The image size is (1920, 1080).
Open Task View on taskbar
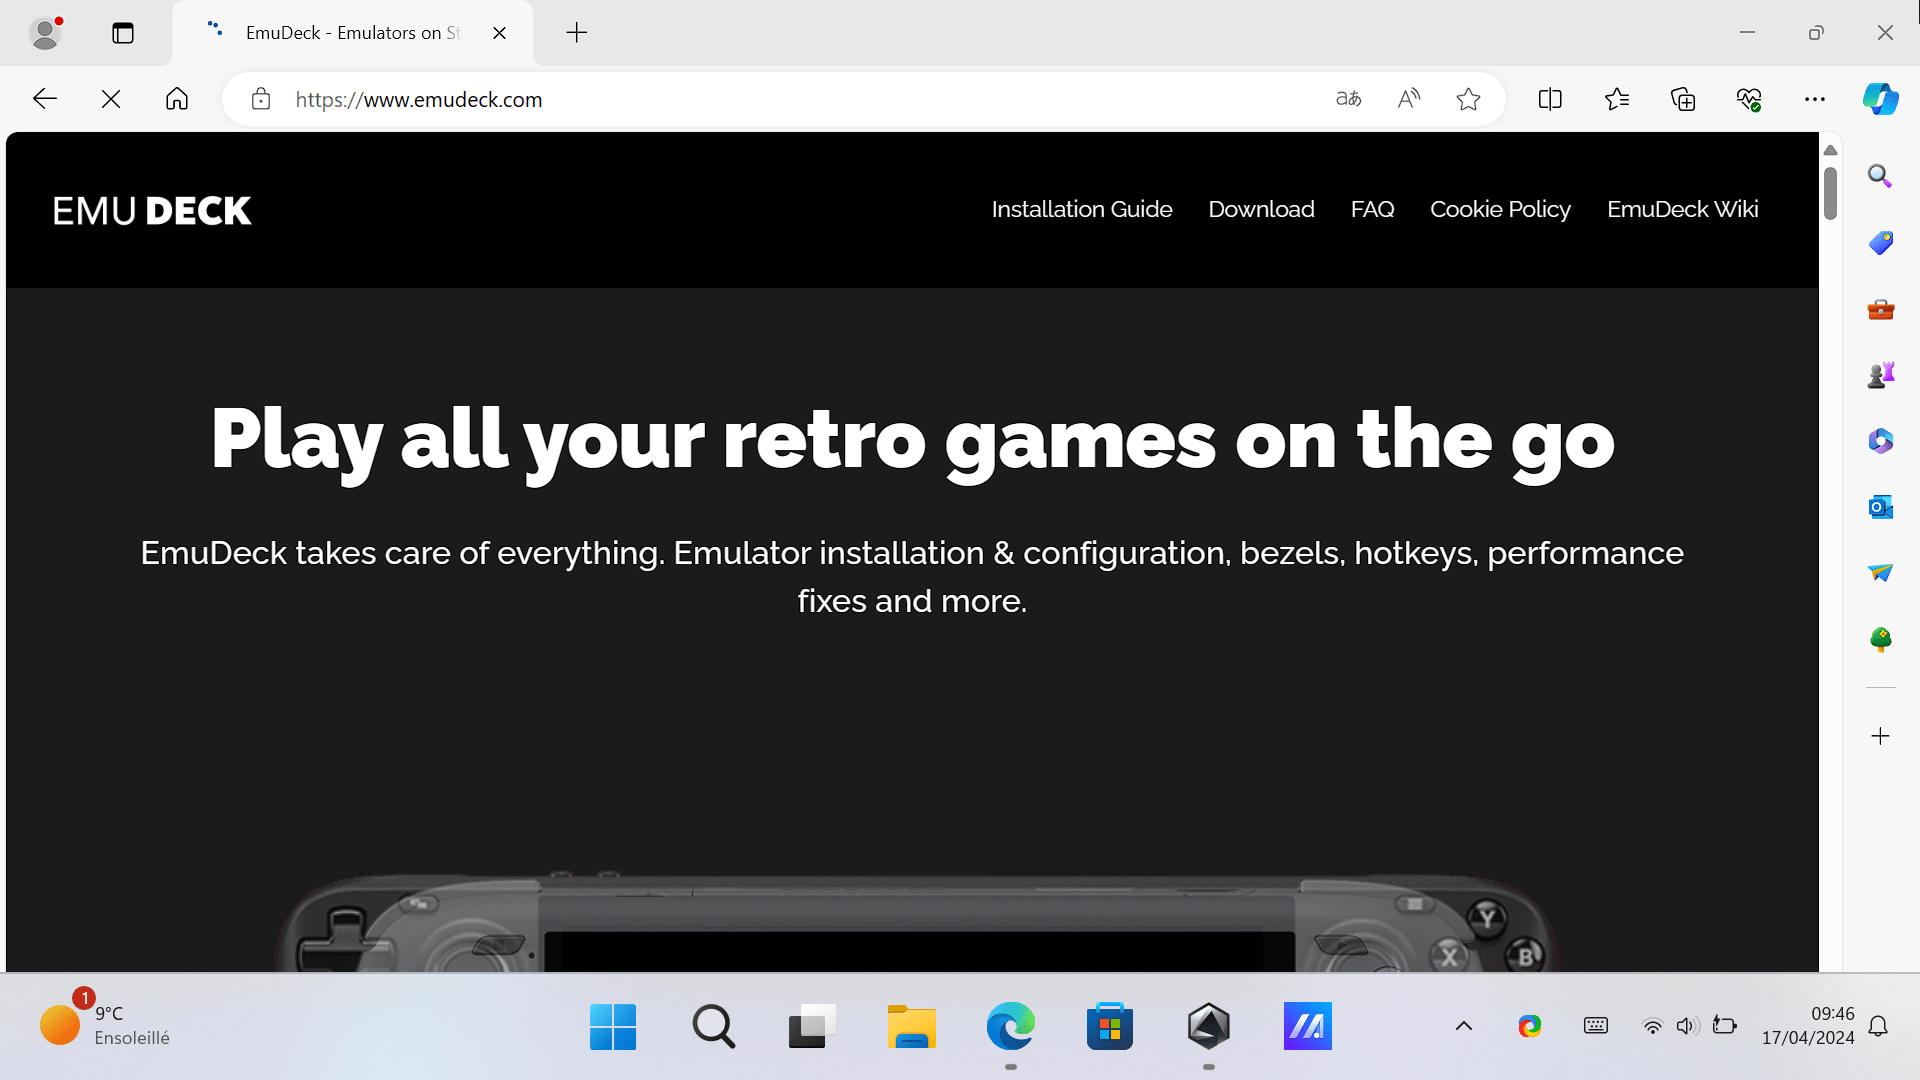click(812, 1026)
